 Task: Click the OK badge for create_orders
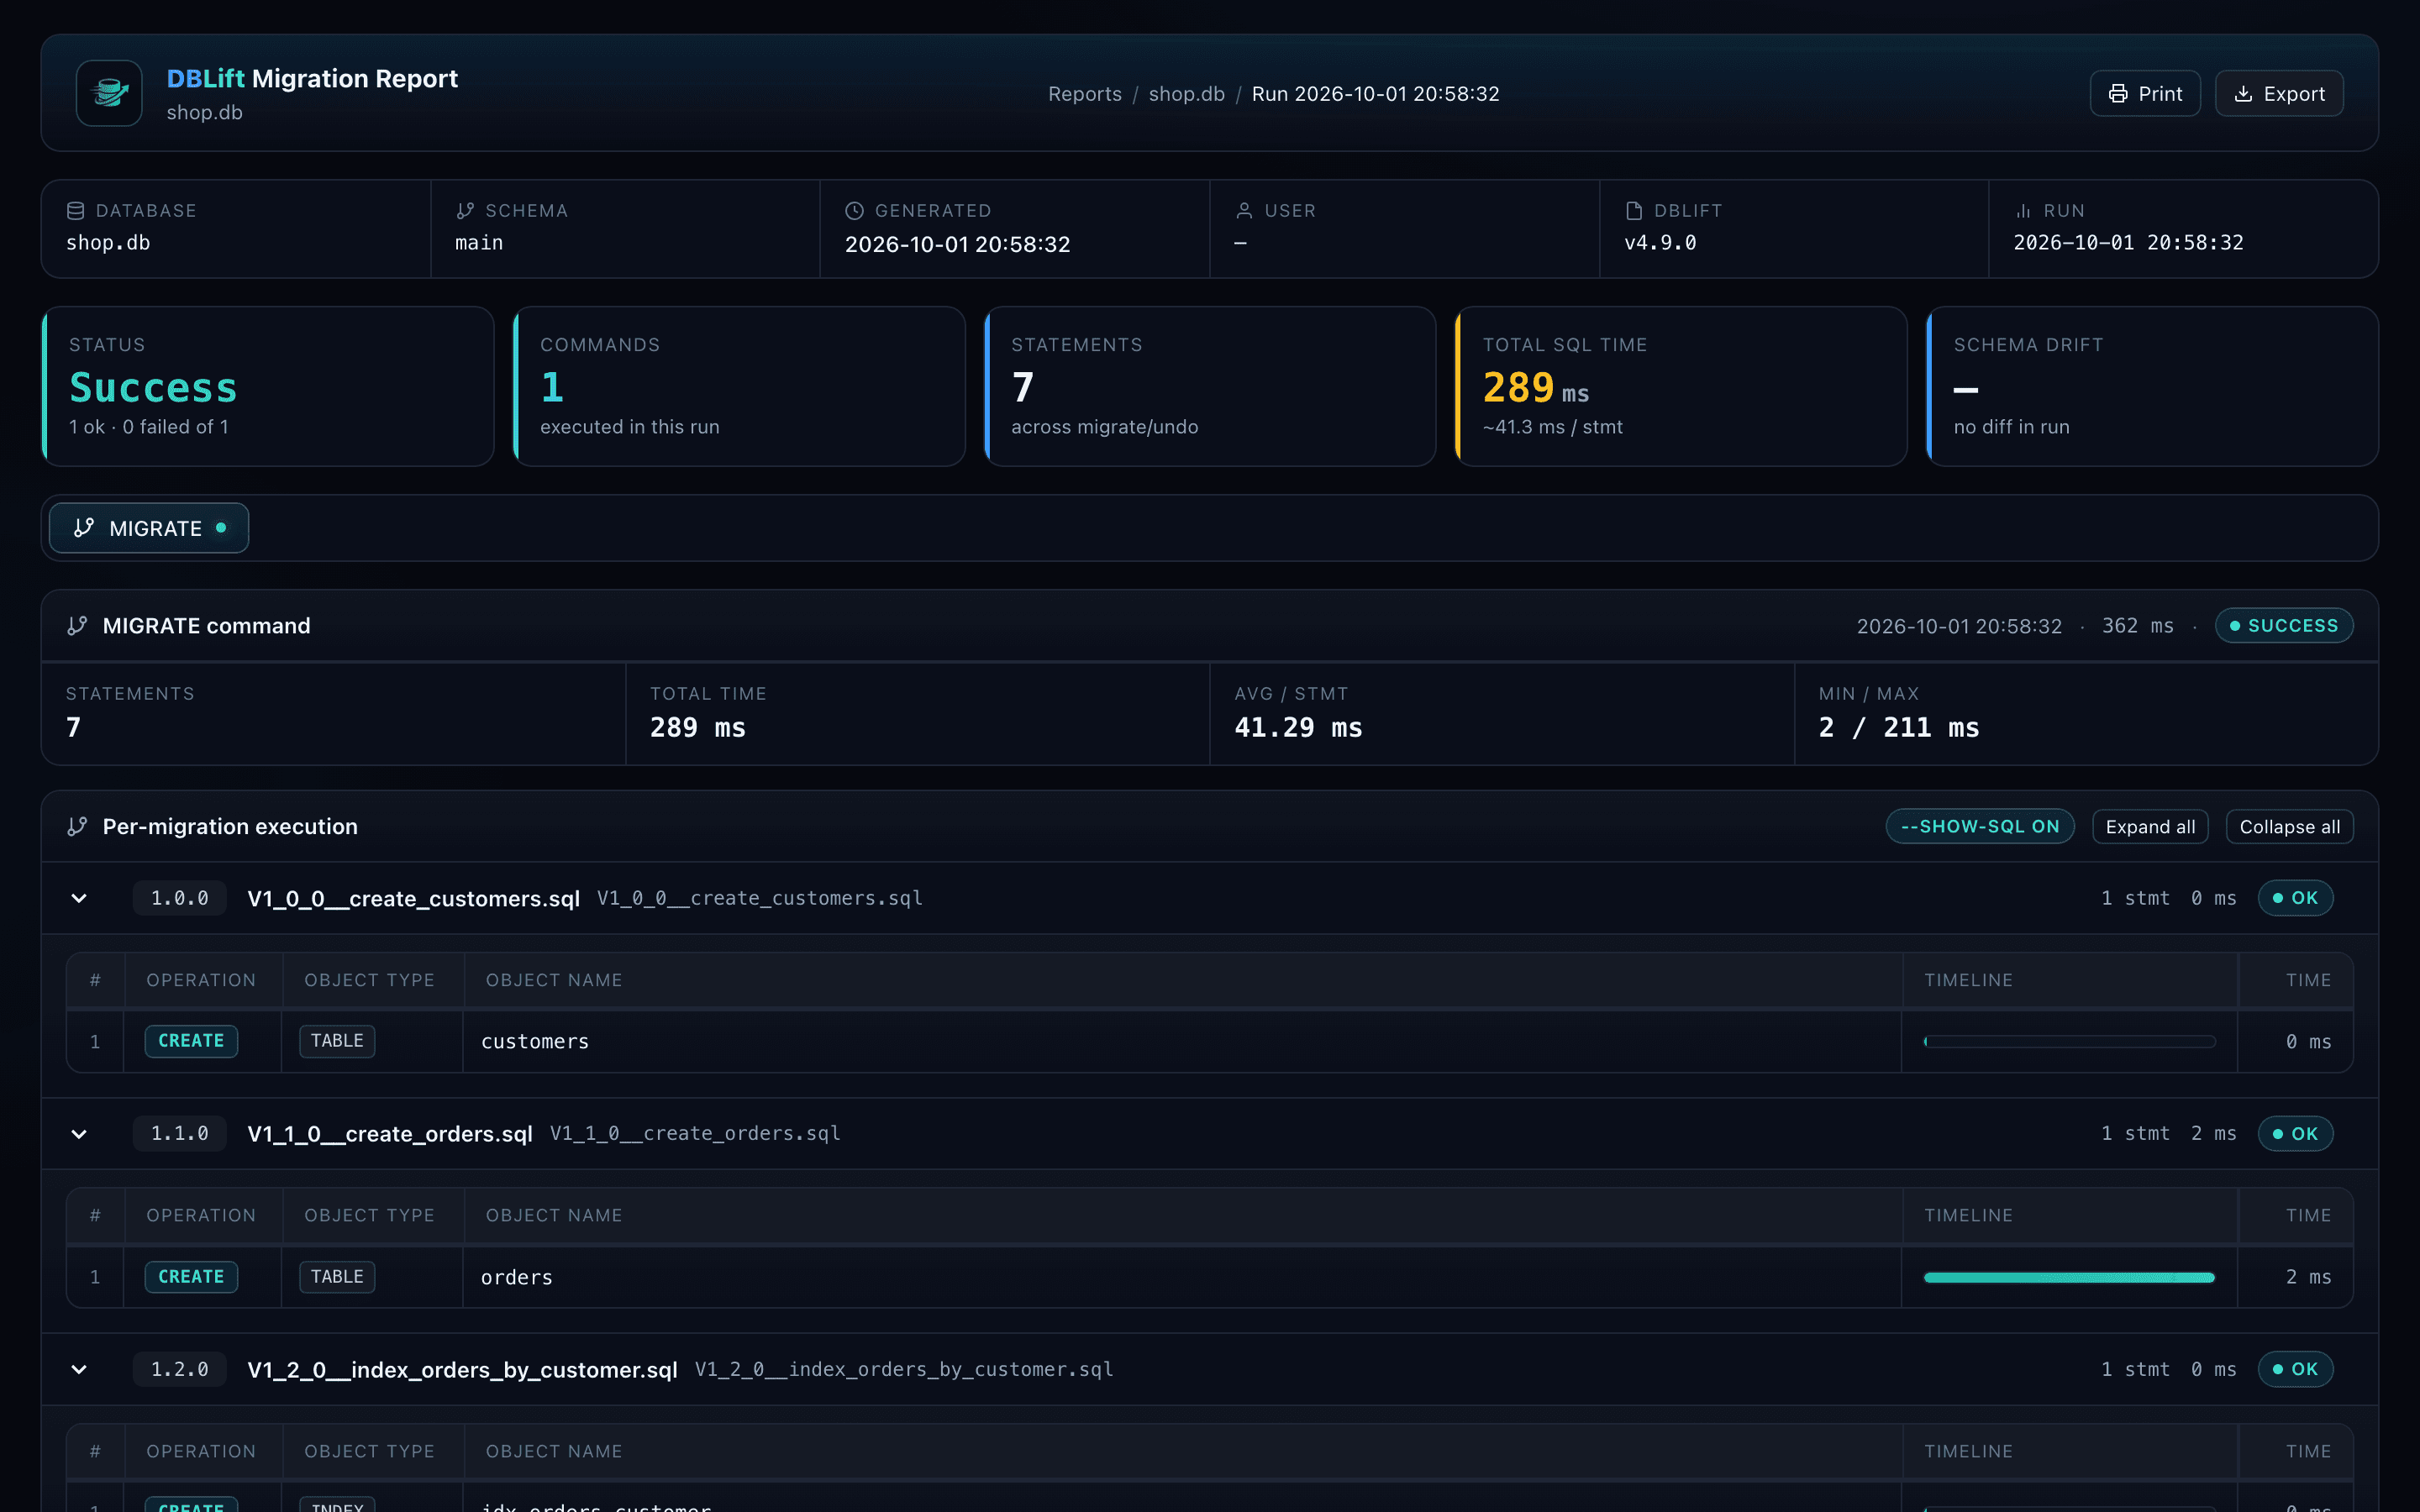[x=2296, y=1134]
